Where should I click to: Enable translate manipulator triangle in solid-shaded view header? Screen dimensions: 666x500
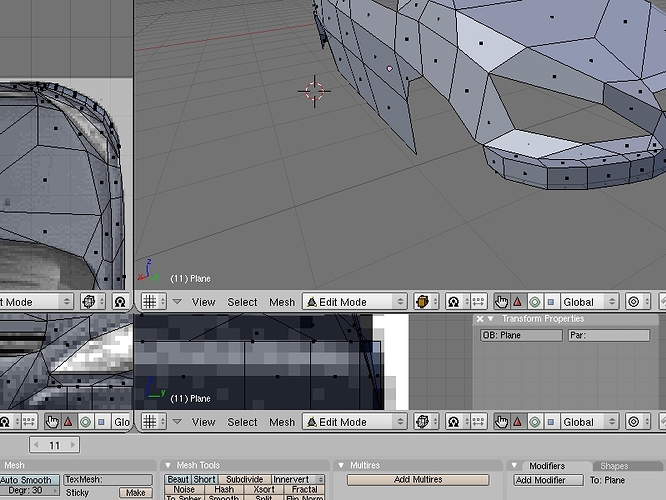point(517,302)
